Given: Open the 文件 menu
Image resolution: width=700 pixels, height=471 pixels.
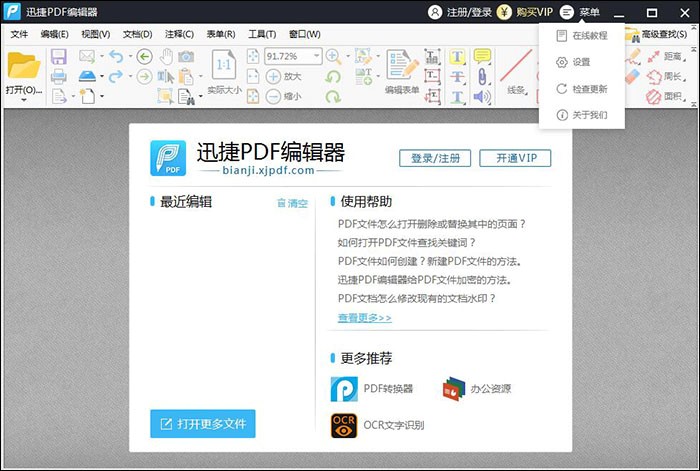Looking at the screenshot, I should 19,34.
